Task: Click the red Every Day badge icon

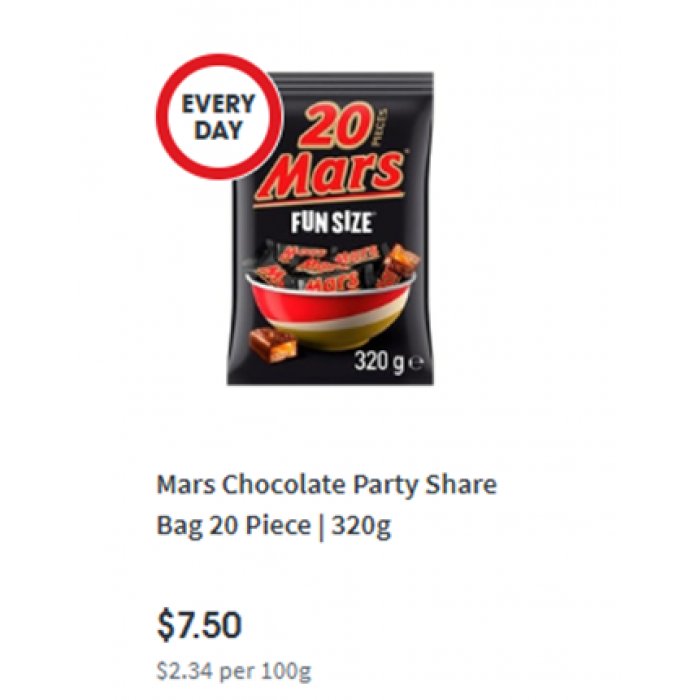Action: [219, 117]
